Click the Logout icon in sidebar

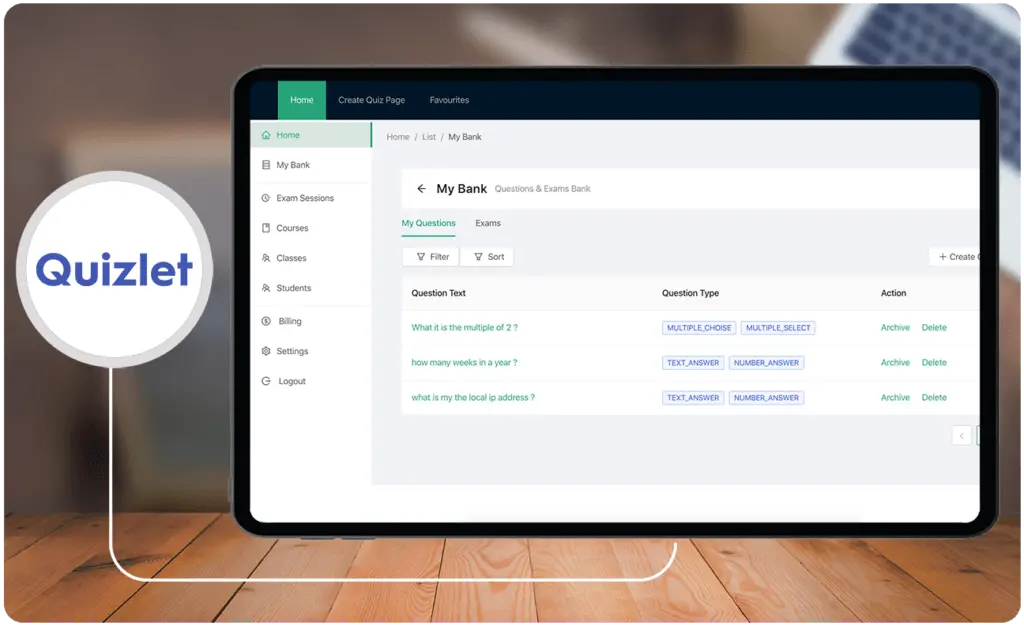266,381
